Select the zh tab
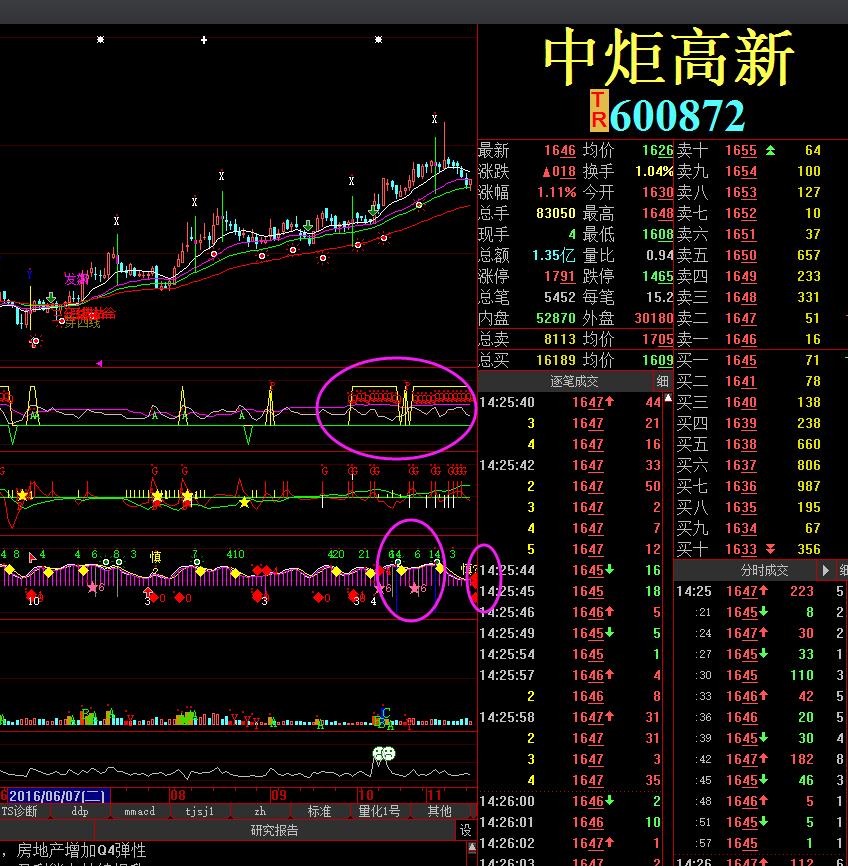This screenshot has width=848, height=866. coord(260,811)
